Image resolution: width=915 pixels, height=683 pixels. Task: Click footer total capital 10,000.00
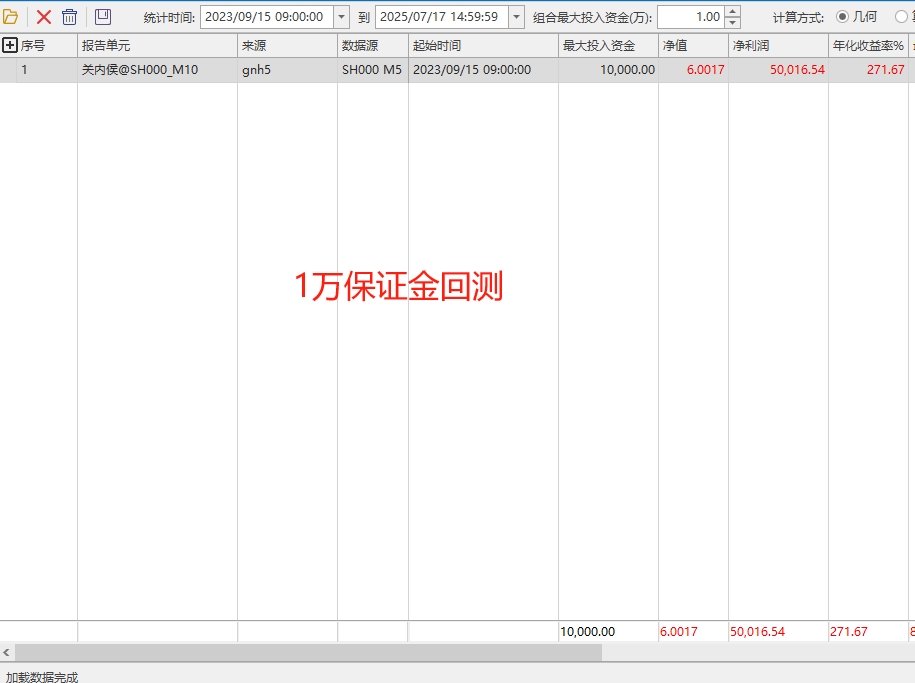pyautogui.click(x=588, y=632)
